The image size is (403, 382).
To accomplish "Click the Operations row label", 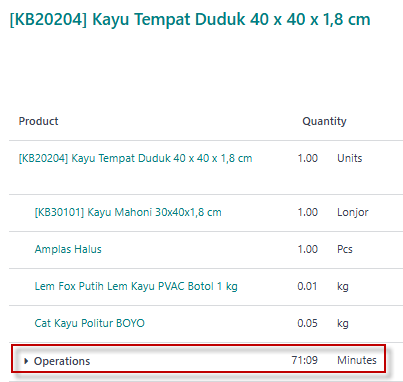I will coord(62,361).
